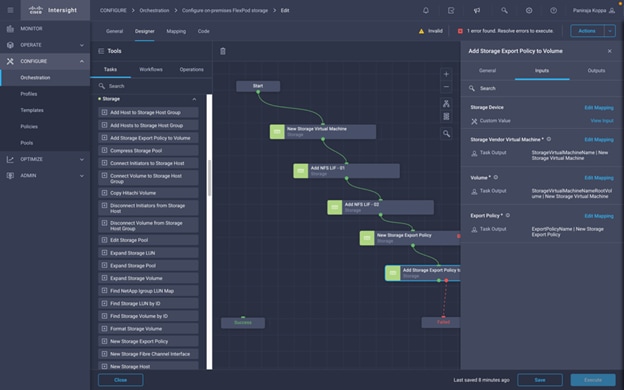
Task: Open Pools in the sidebar
Action: coord(27,143)
